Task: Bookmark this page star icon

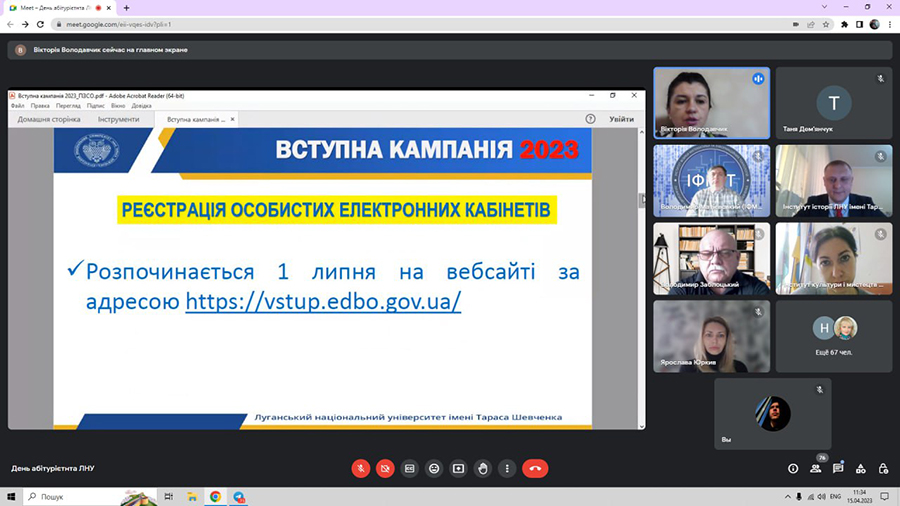Action: (826, 25)
